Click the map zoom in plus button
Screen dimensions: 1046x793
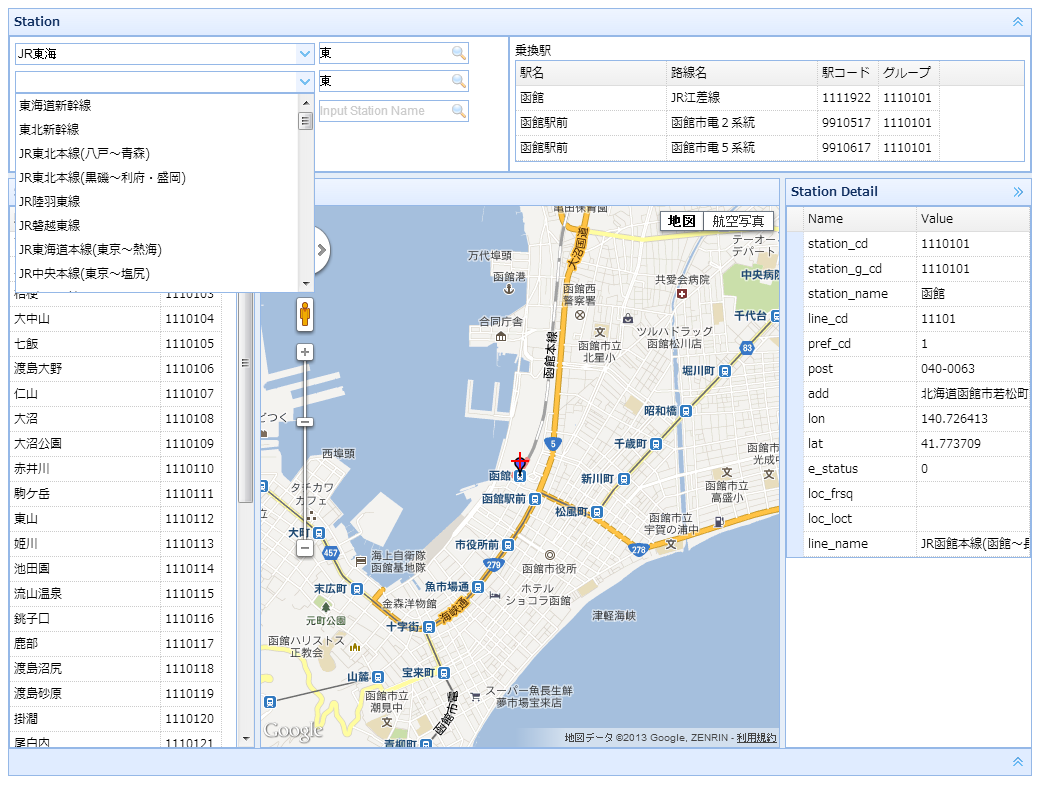click(x=305, y=352)
